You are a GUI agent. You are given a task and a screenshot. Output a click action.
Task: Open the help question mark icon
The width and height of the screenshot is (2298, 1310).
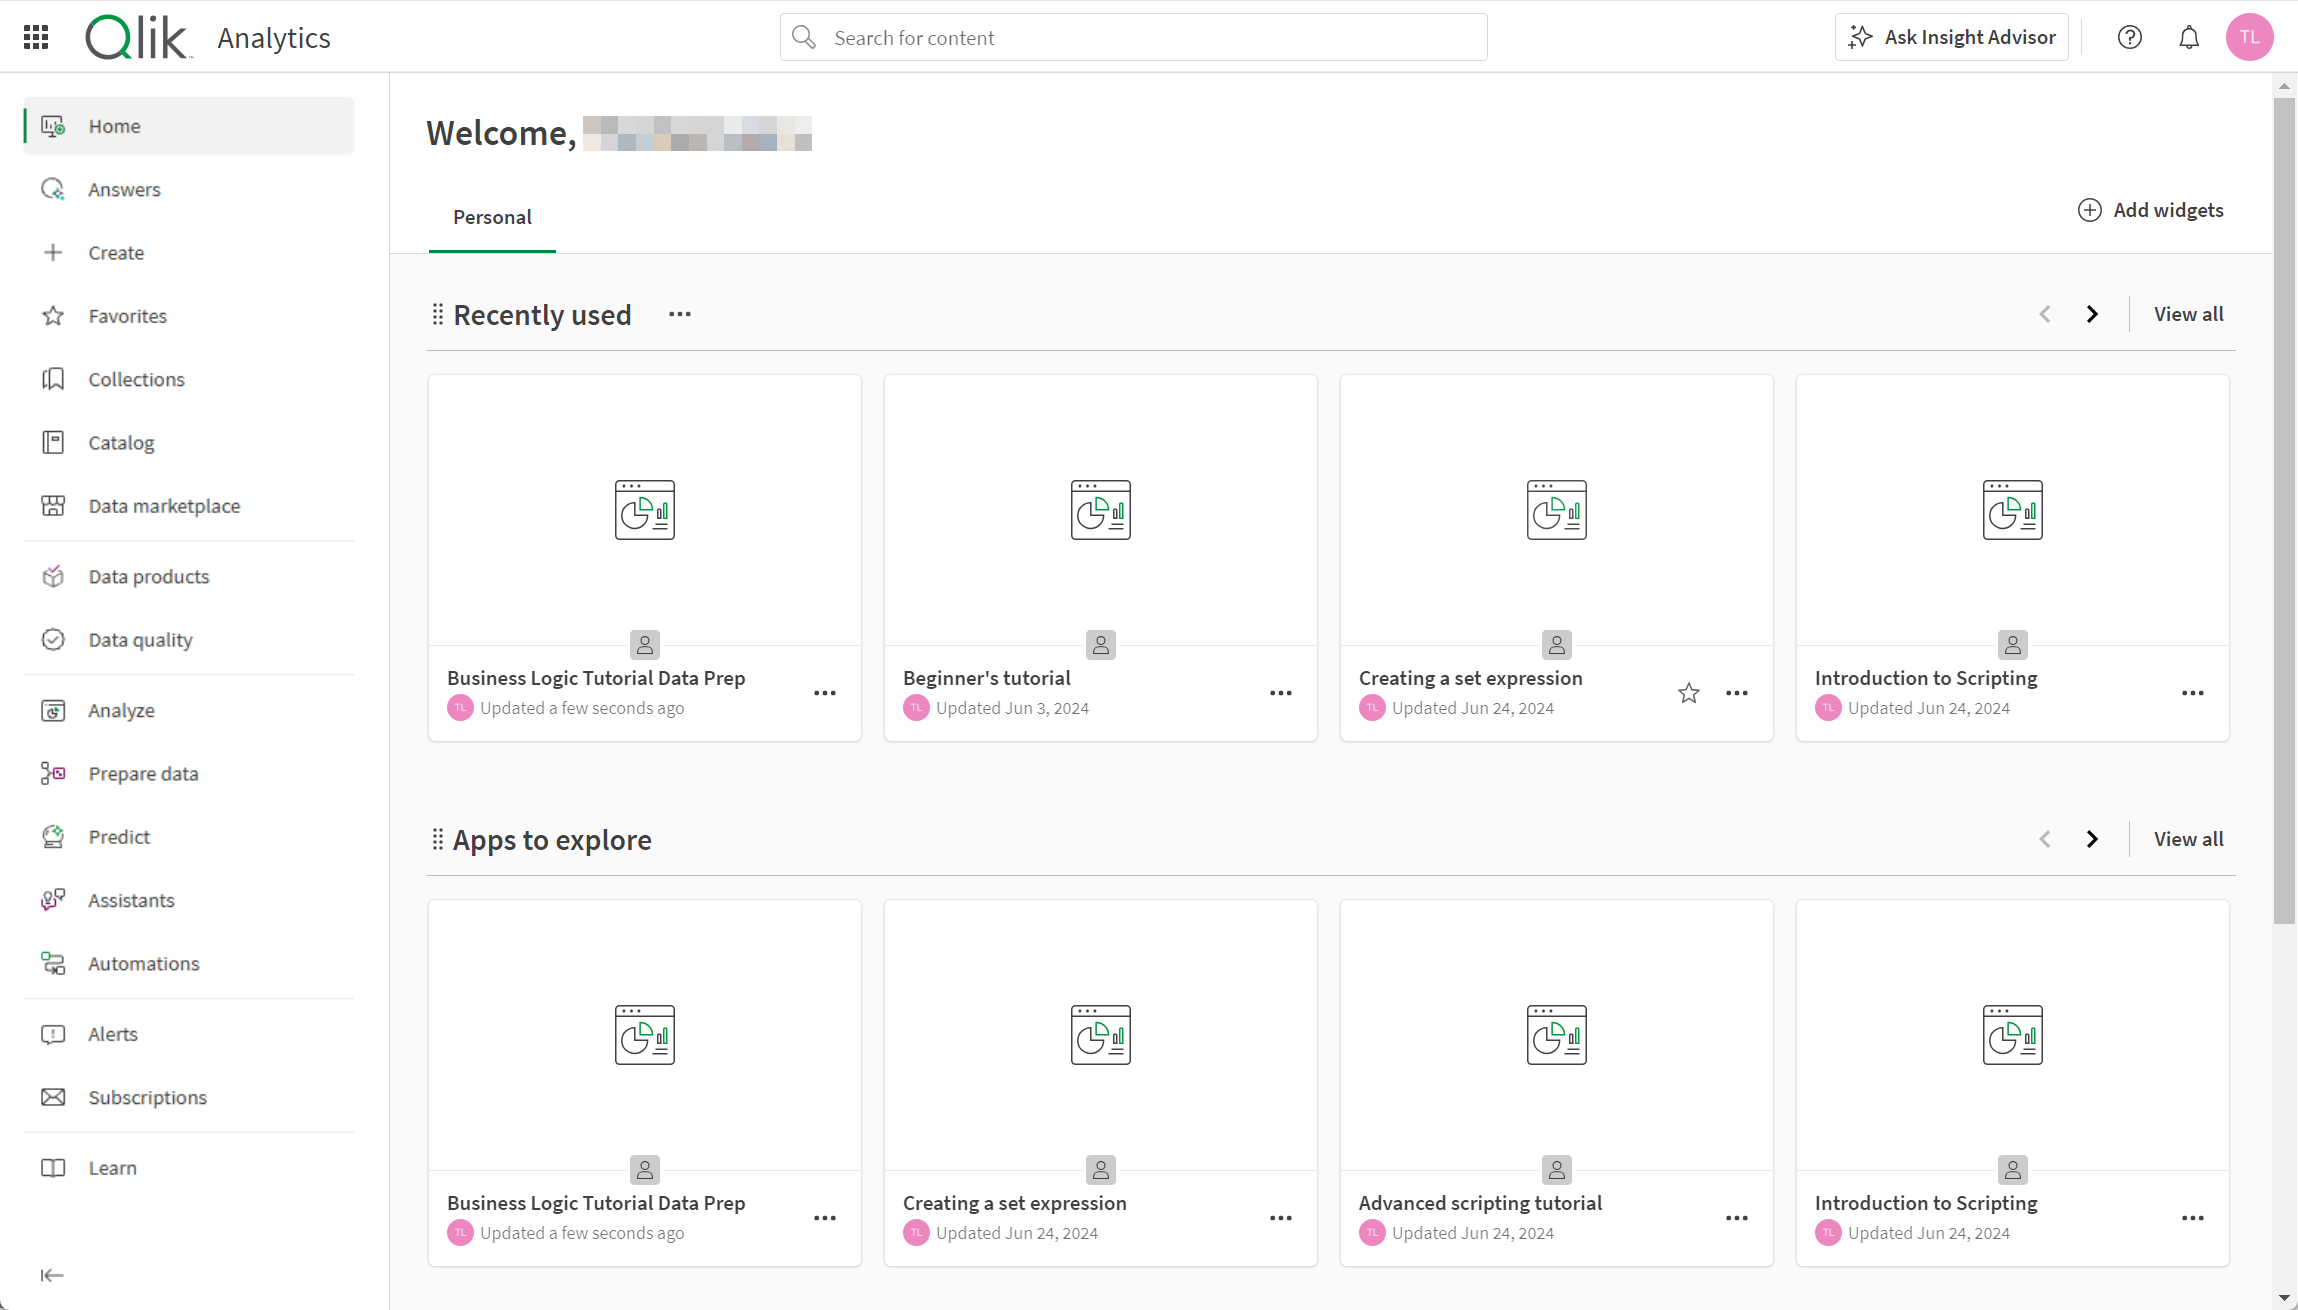pos(2129,37)
